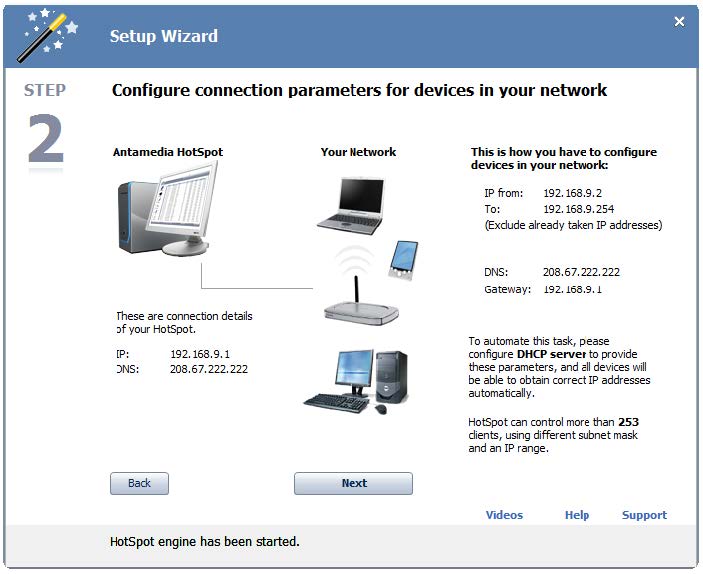Click the 'Your Network' heading
Screen dimensions: 703x574
click(358, 152)
